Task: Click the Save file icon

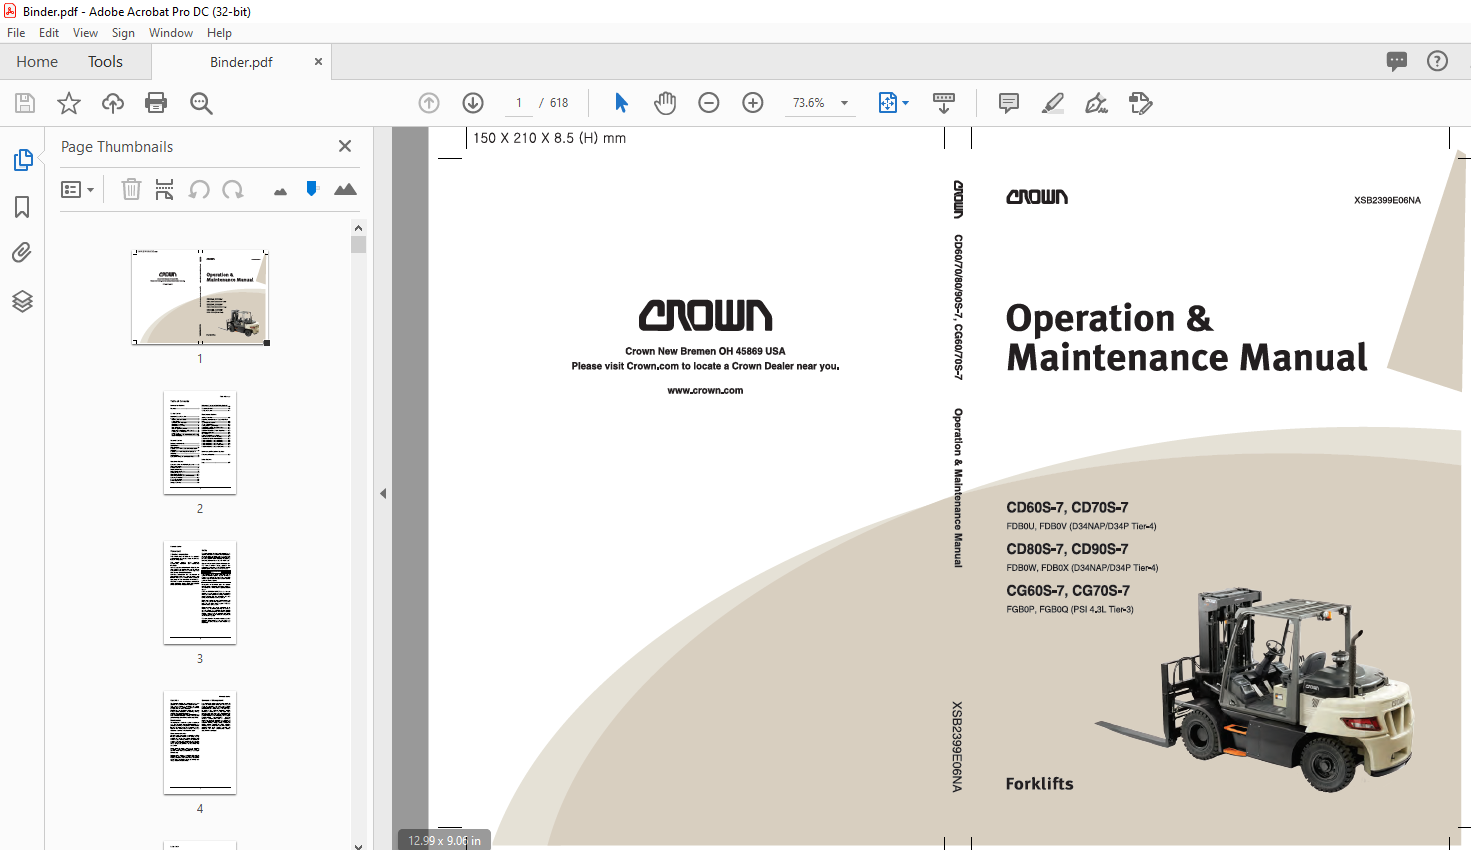Action: (25, 103)
